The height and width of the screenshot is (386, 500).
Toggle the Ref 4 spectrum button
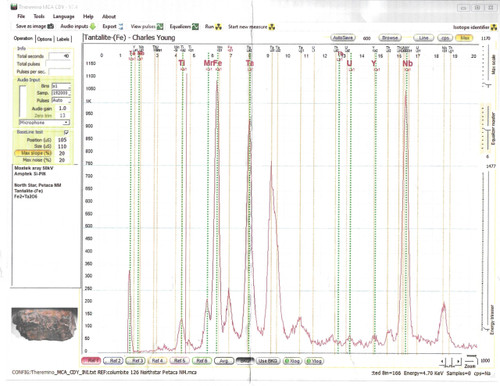pyautogui.click(x=158, y=361)
